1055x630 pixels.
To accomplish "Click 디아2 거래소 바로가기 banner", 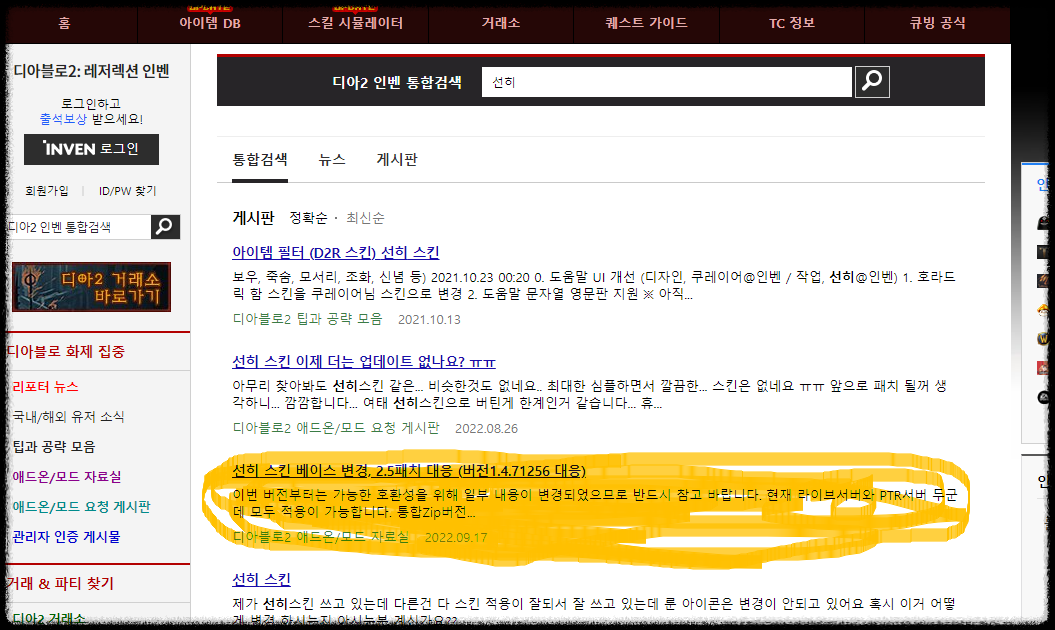I will pos(92,287).
